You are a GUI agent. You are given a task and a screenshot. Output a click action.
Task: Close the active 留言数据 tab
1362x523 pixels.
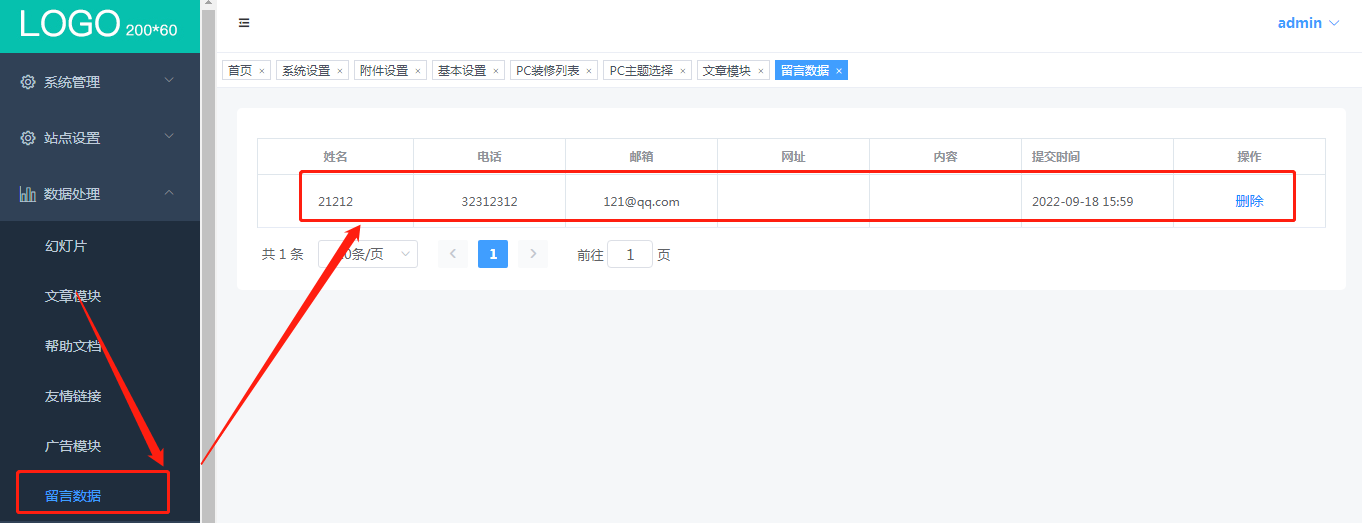pyautogui.click(x=839, y=71)
